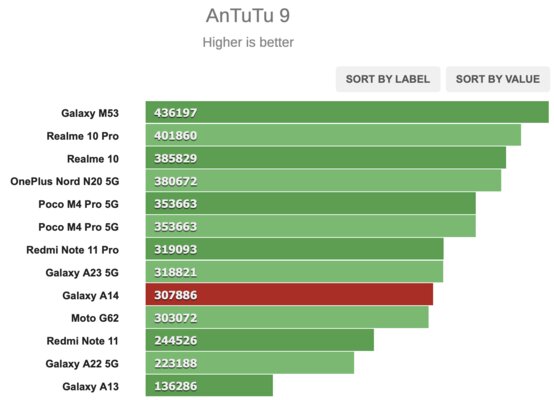Click the Galaxy A13 label text
The width and height of the screenshot is (554, 400).
point(90,387)
